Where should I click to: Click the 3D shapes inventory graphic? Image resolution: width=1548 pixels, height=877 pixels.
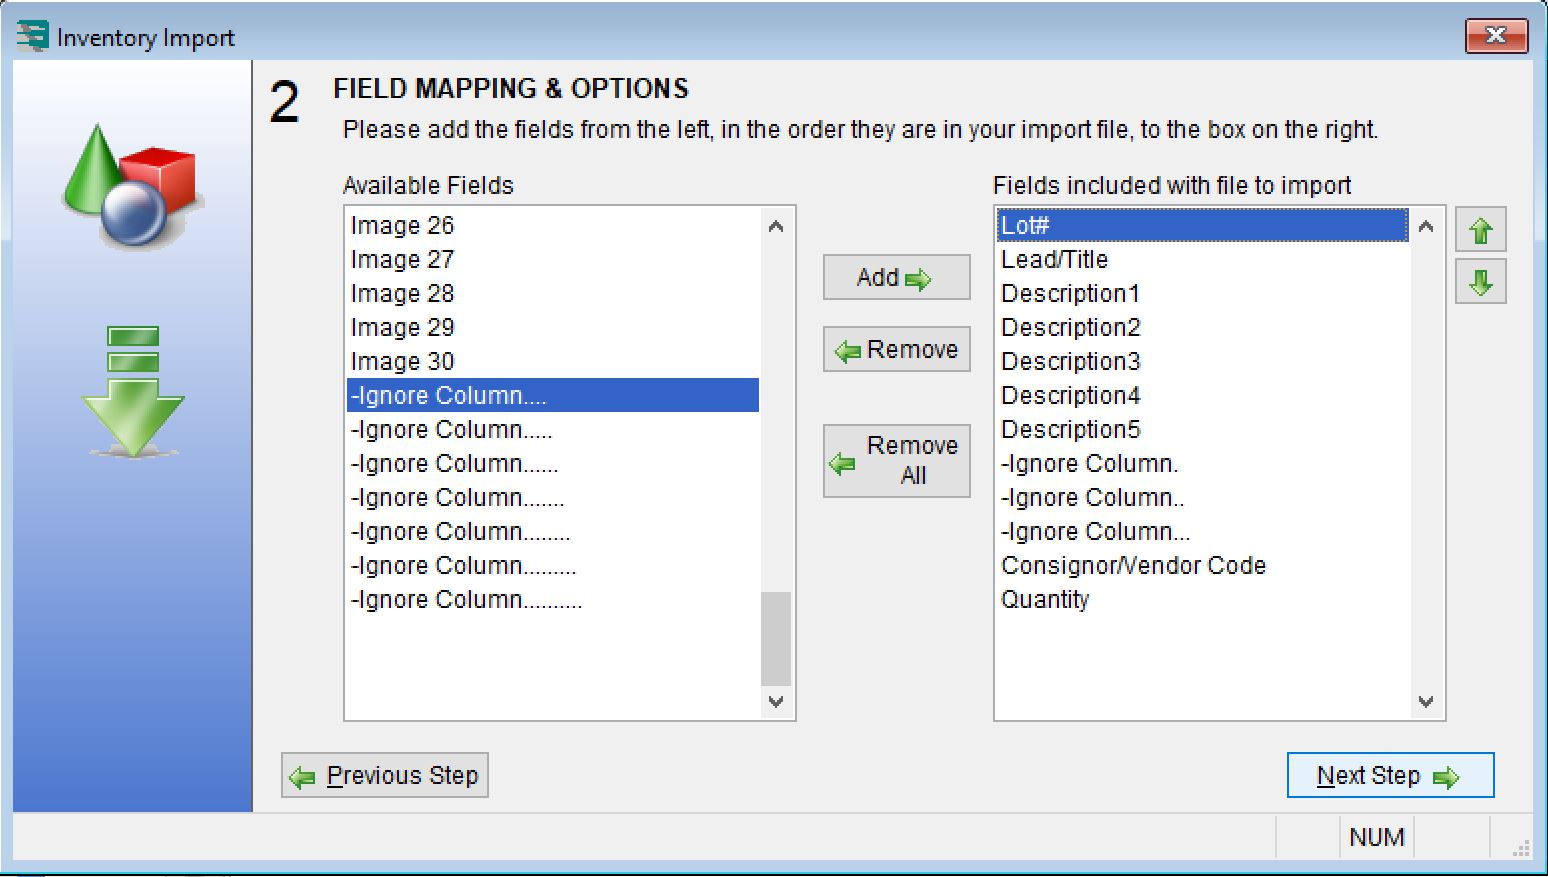(x=132, y=185)
